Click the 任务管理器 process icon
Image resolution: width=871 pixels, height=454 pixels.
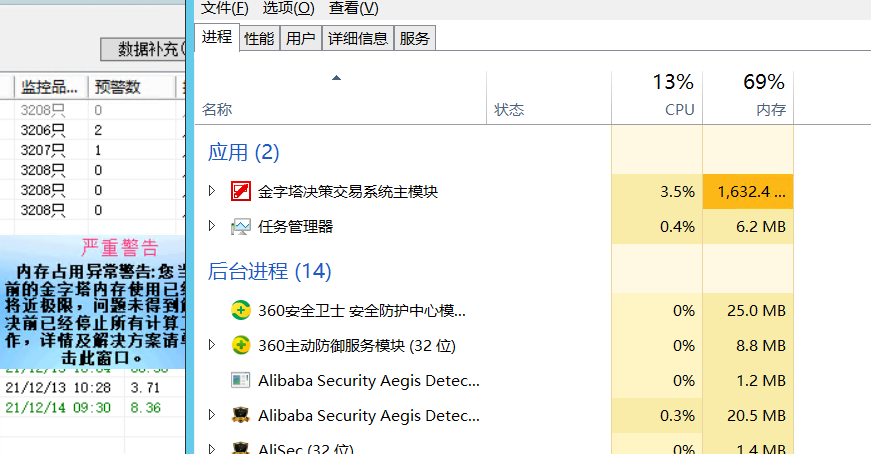coord(241,227)
